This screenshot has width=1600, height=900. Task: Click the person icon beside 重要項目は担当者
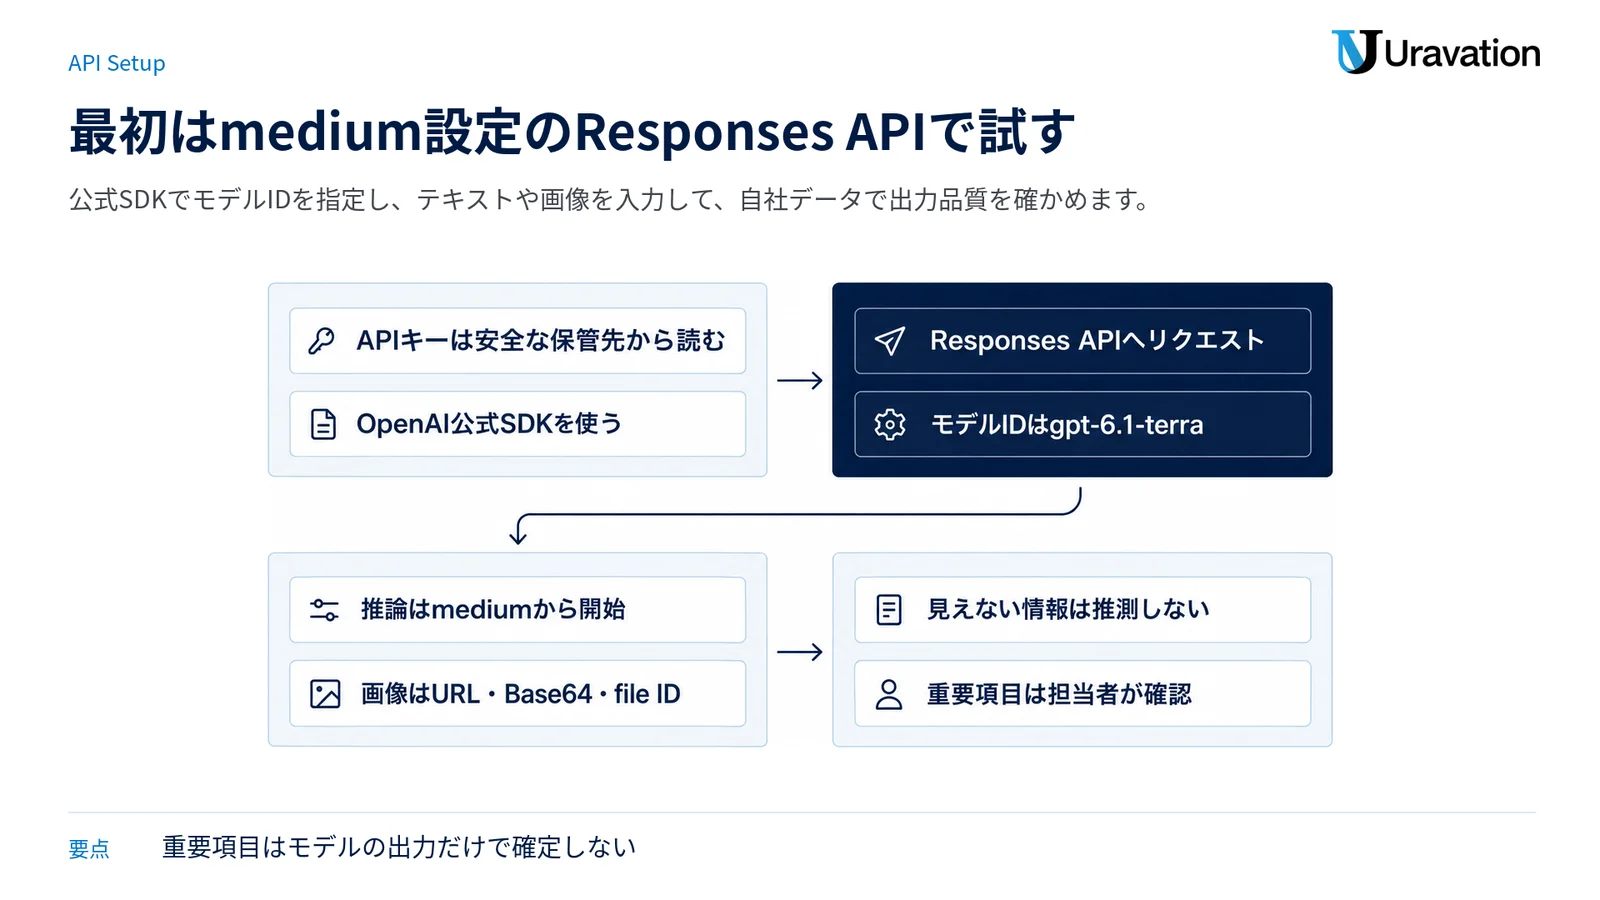pos(889,694)
